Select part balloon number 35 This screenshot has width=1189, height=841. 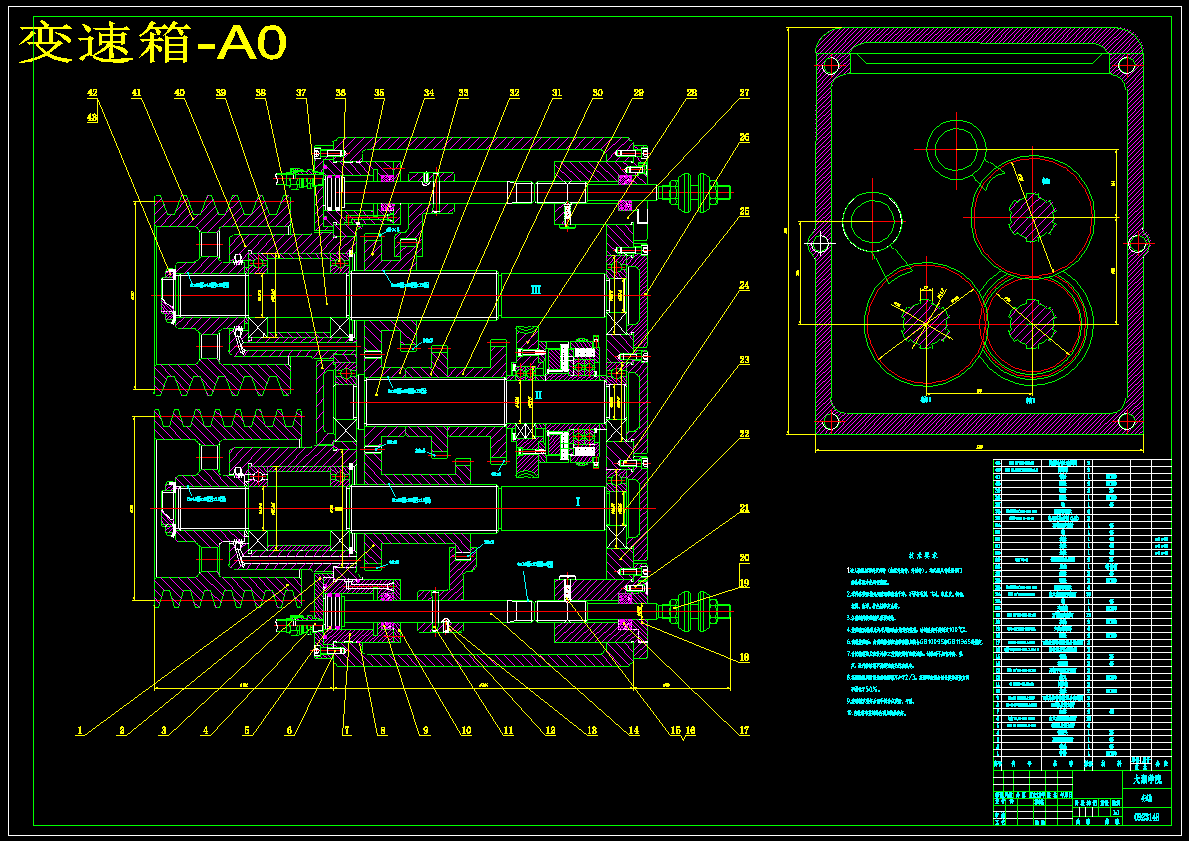[x=379, y=93]
